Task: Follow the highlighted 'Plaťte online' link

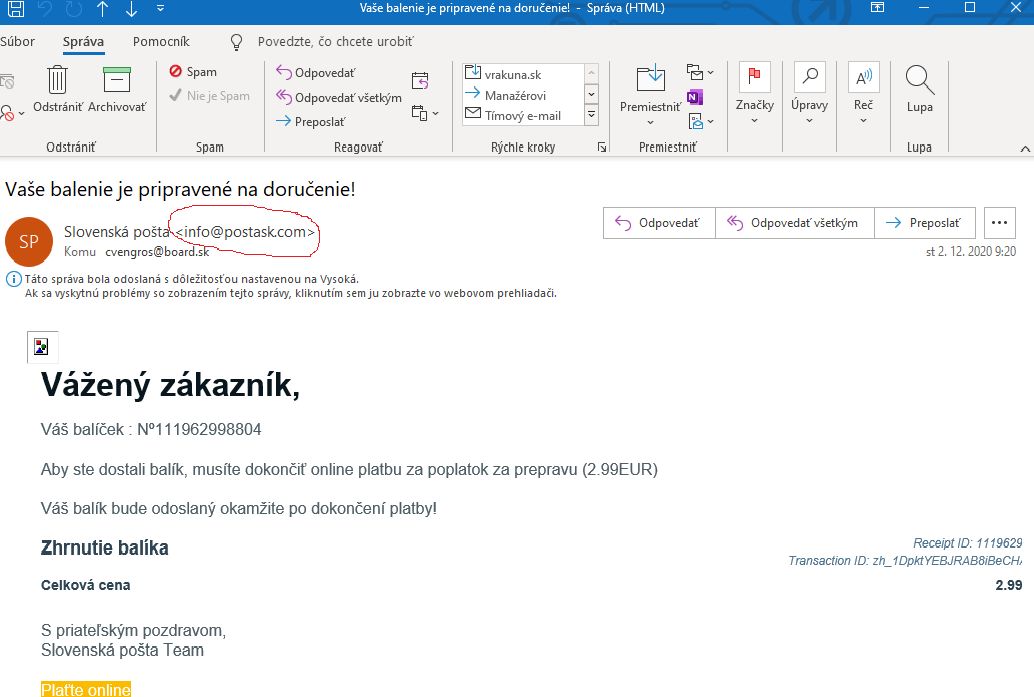Action: 86,690
